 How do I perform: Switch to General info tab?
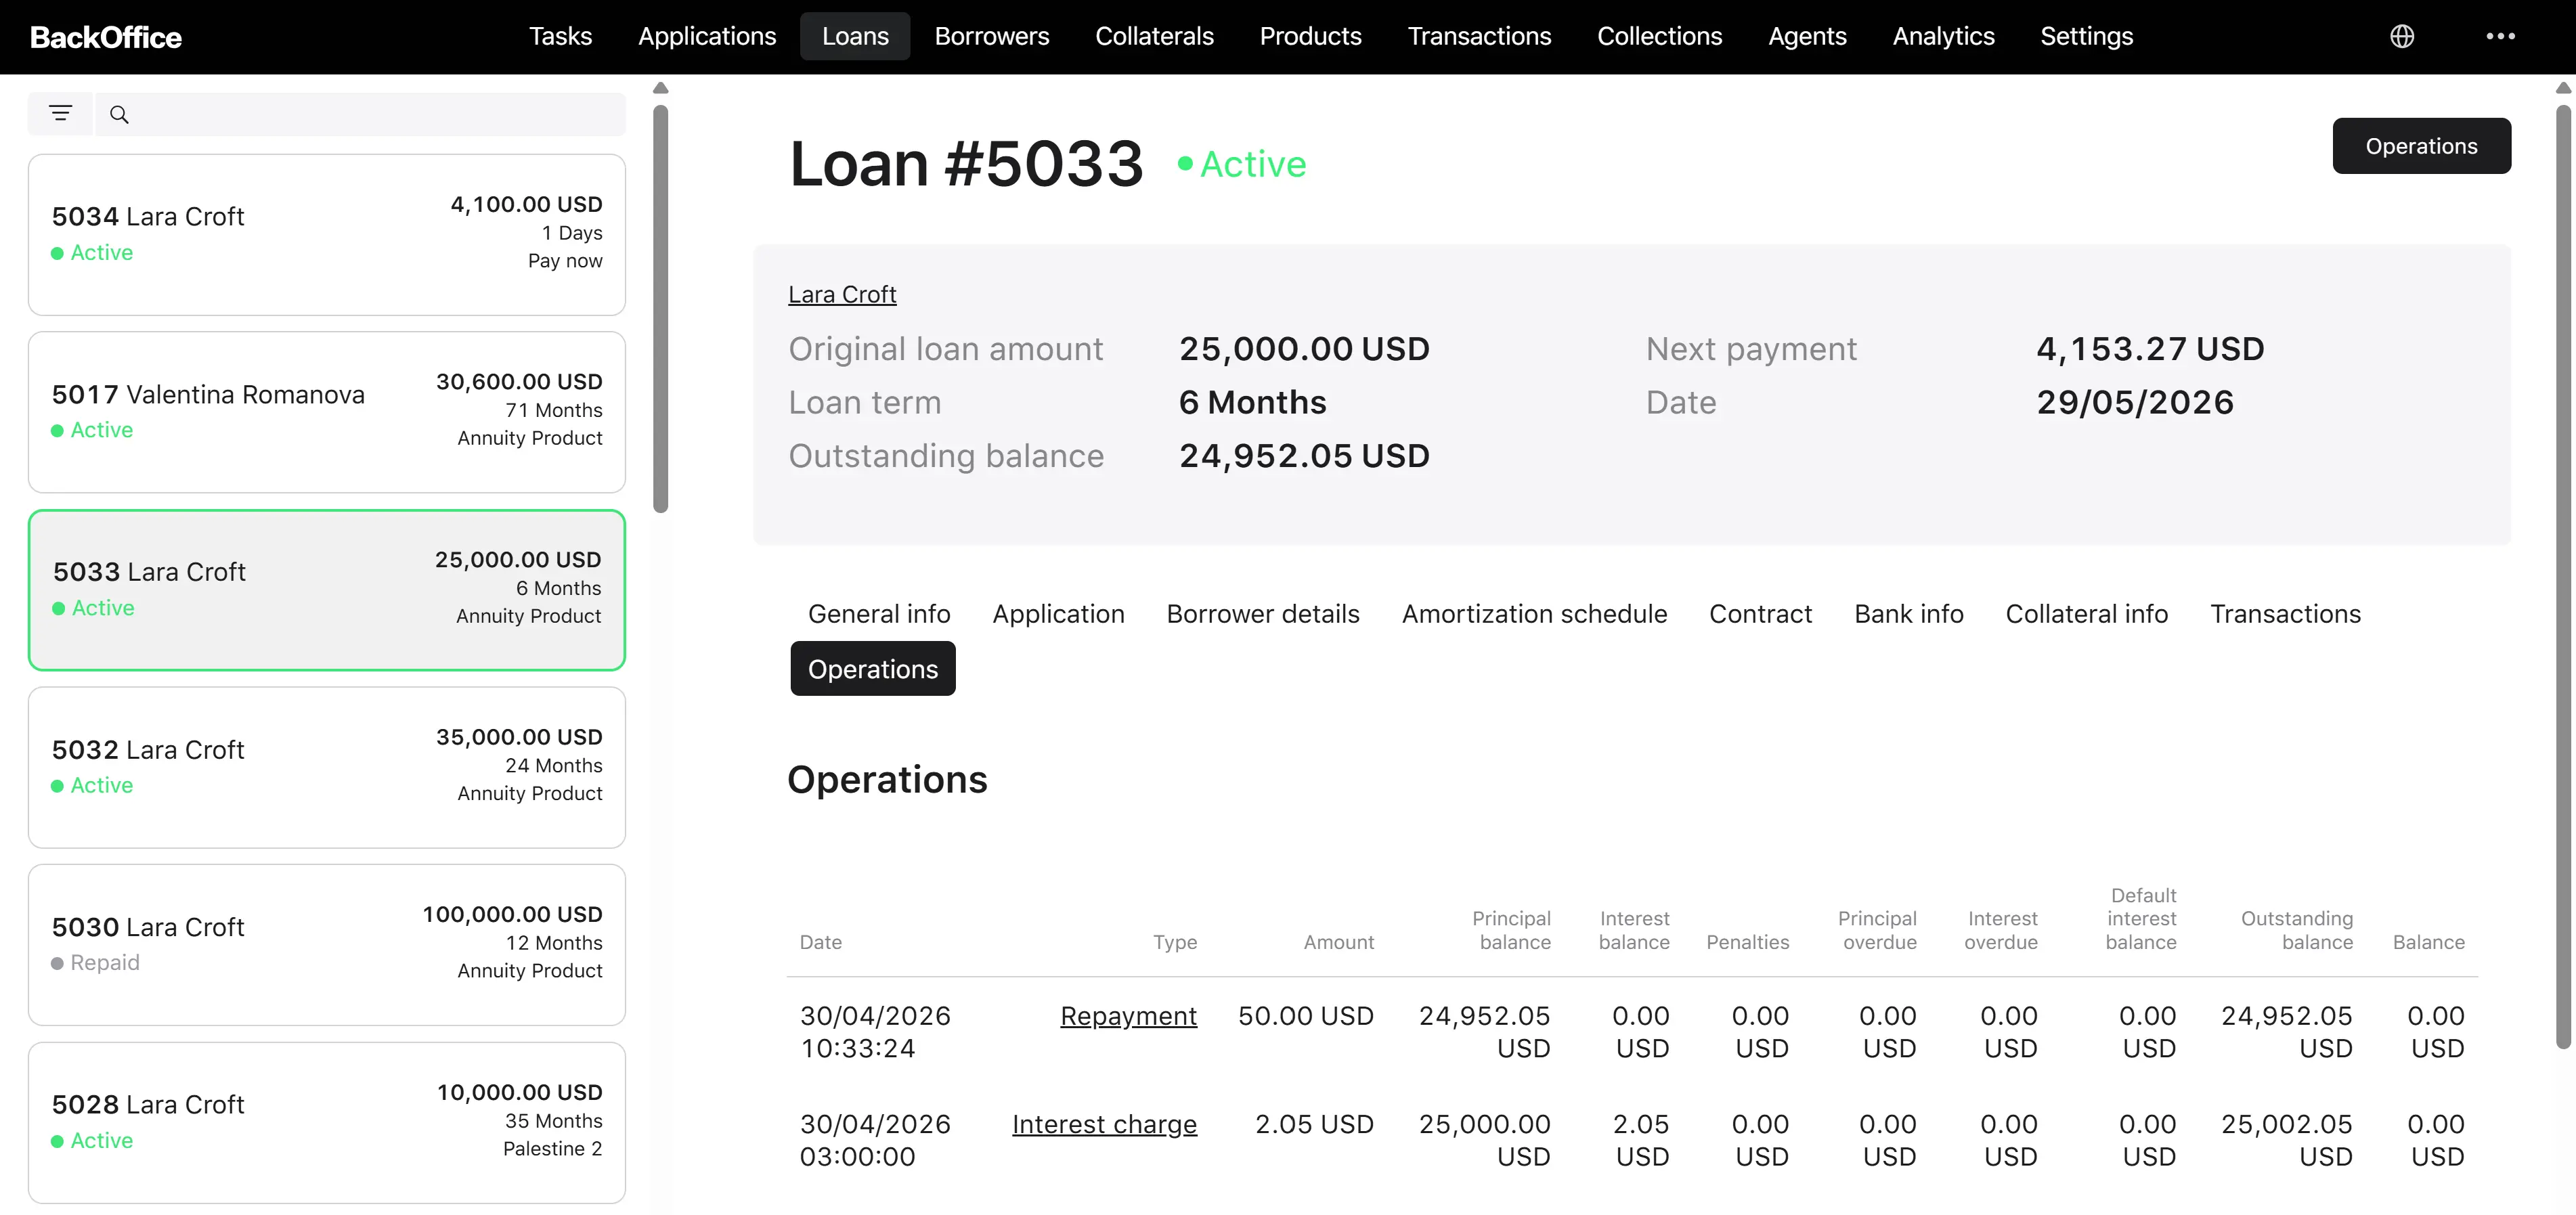pyautogui.click(x=879, y=614)
